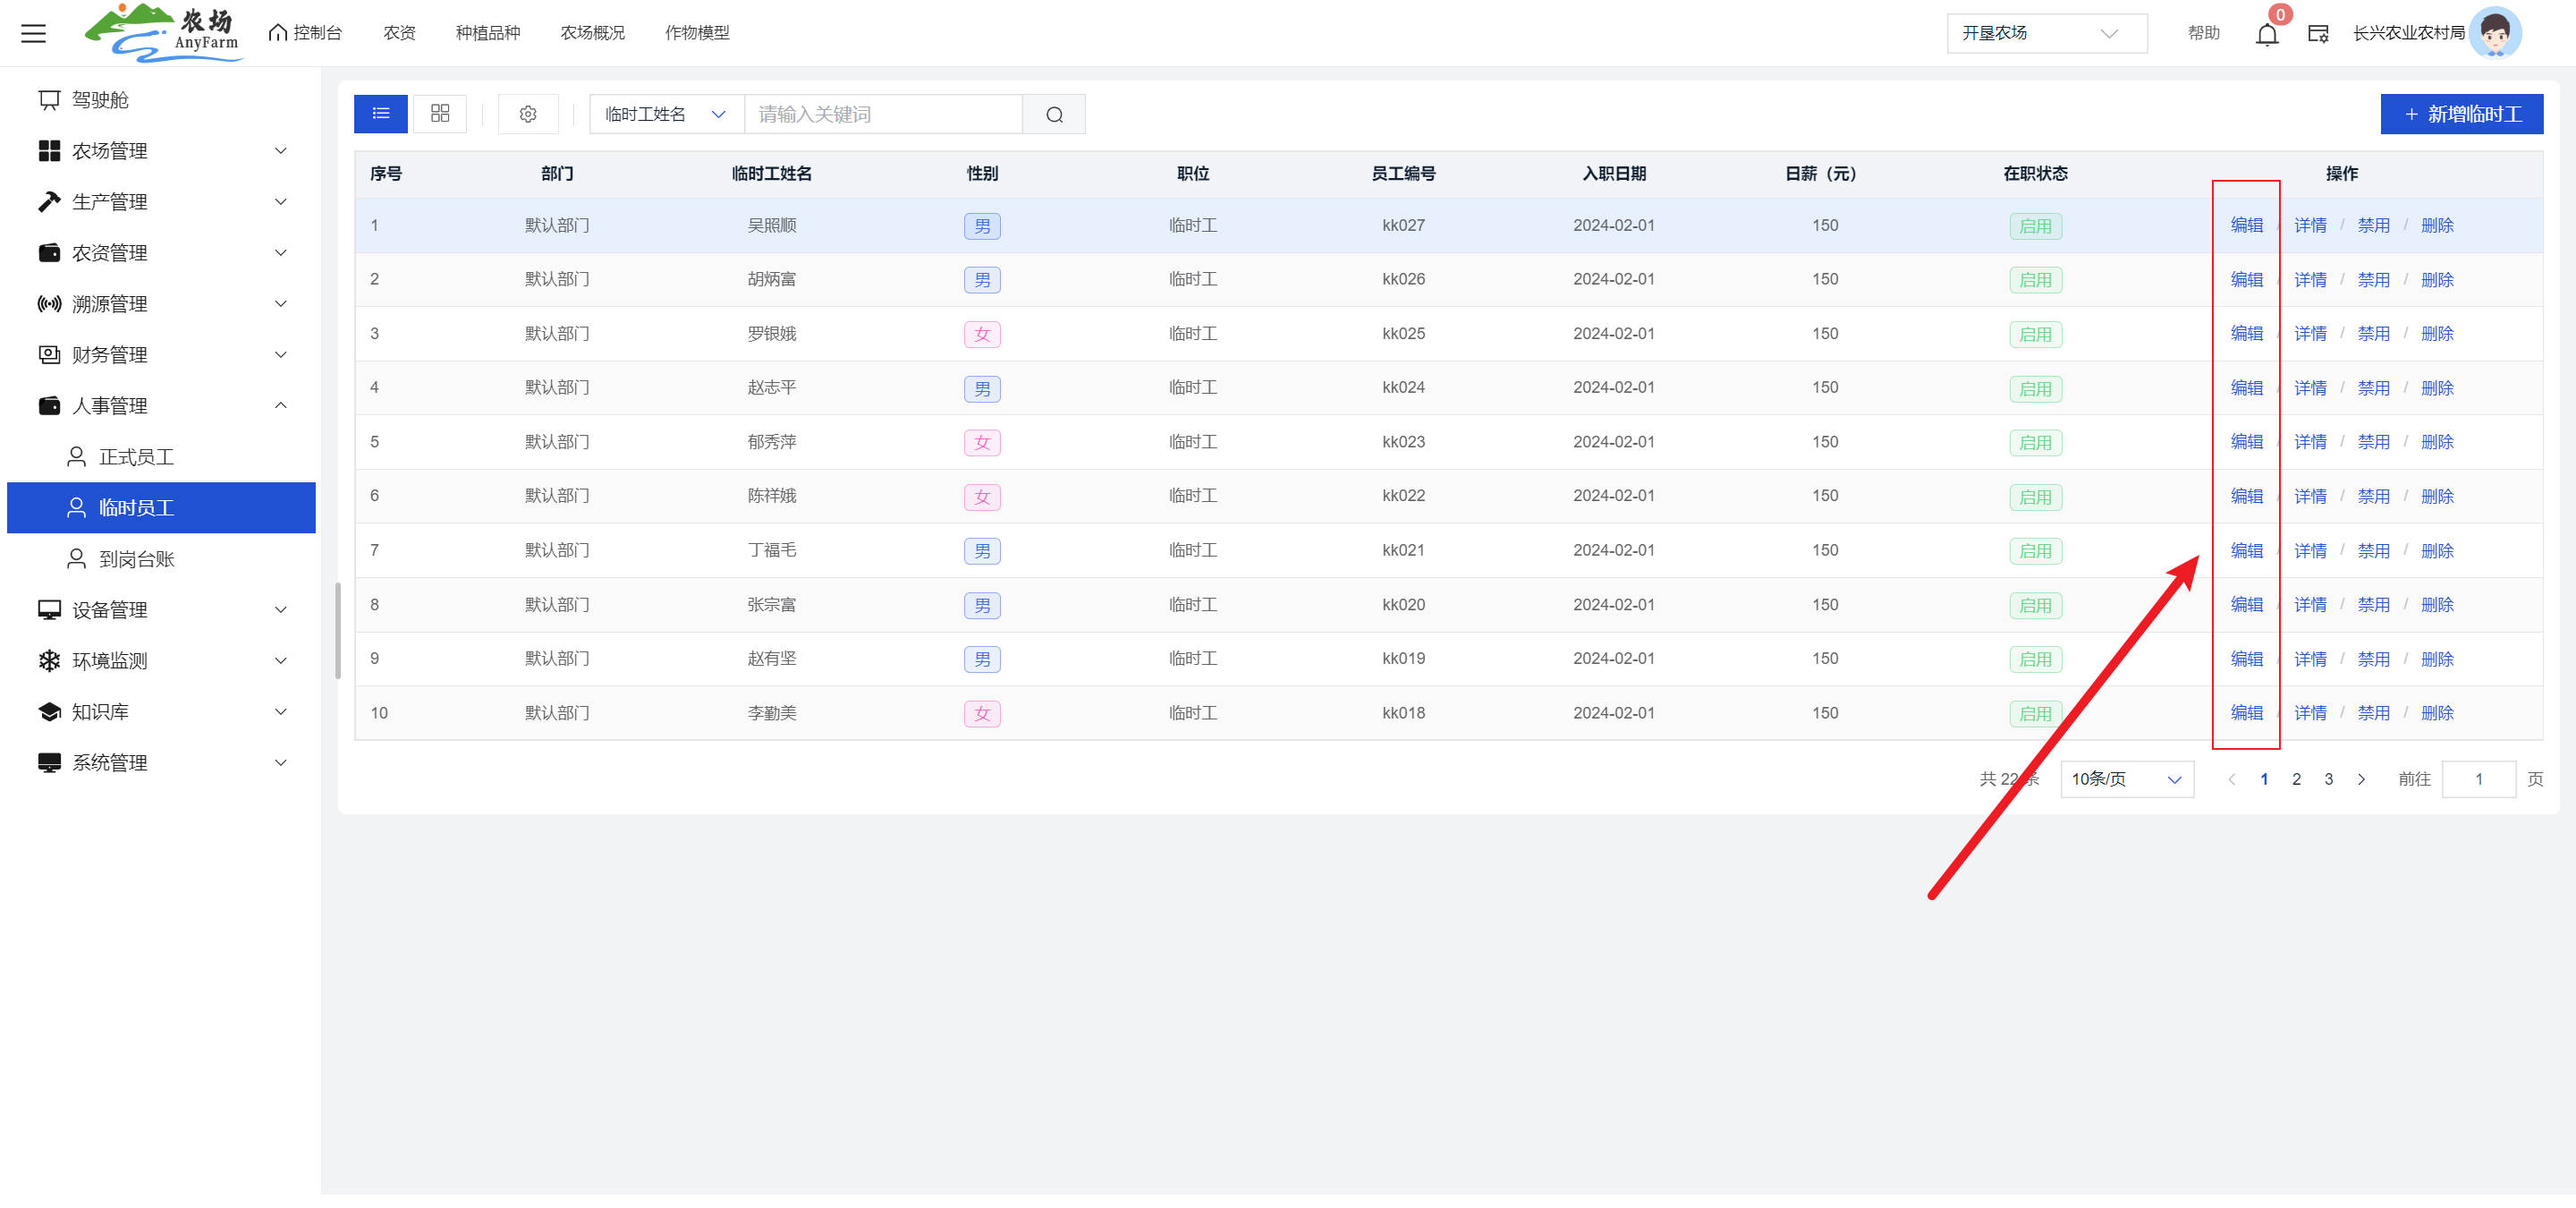Click the hamburger menu icon
Image resolution: width=2576 pixels, height=1208 pixels.
[33, 33]
